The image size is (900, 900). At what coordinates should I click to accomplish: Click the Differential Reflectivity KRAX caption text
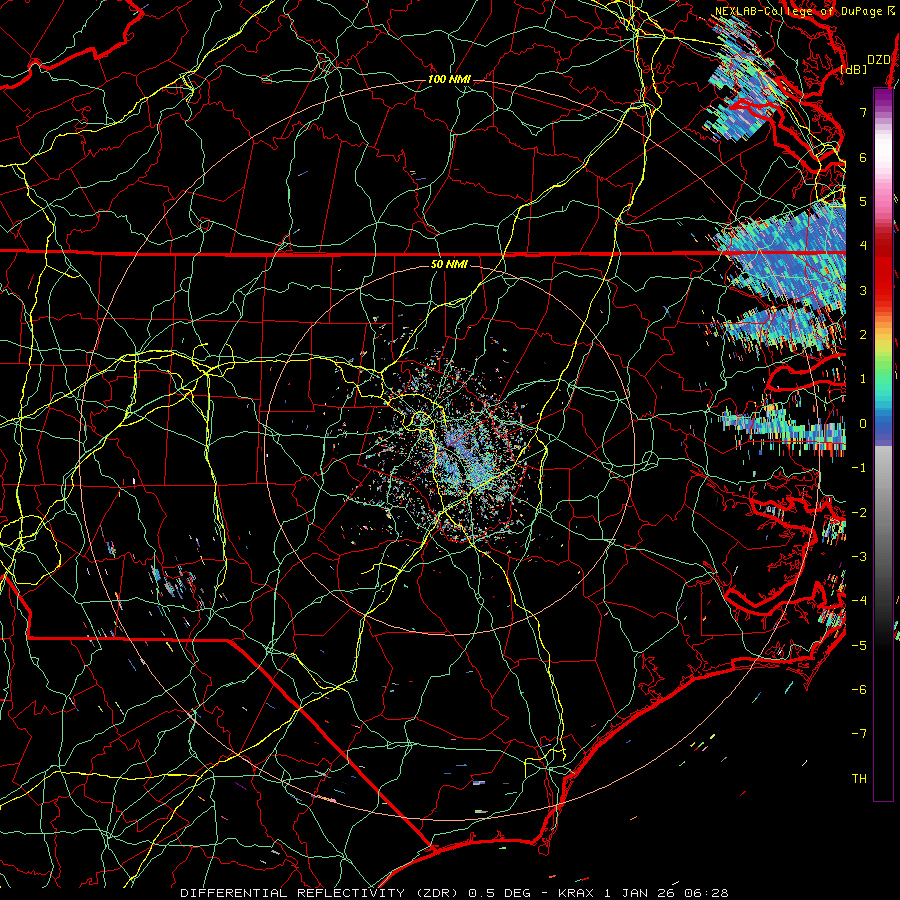pos(454,893)
